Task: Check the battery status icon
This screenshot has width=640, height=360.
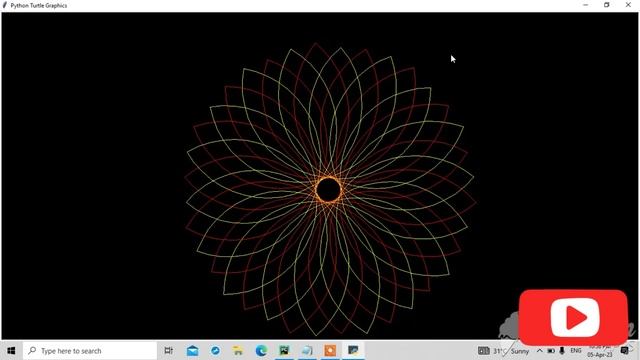Action: pyautogui.click(x=551, y=351)
